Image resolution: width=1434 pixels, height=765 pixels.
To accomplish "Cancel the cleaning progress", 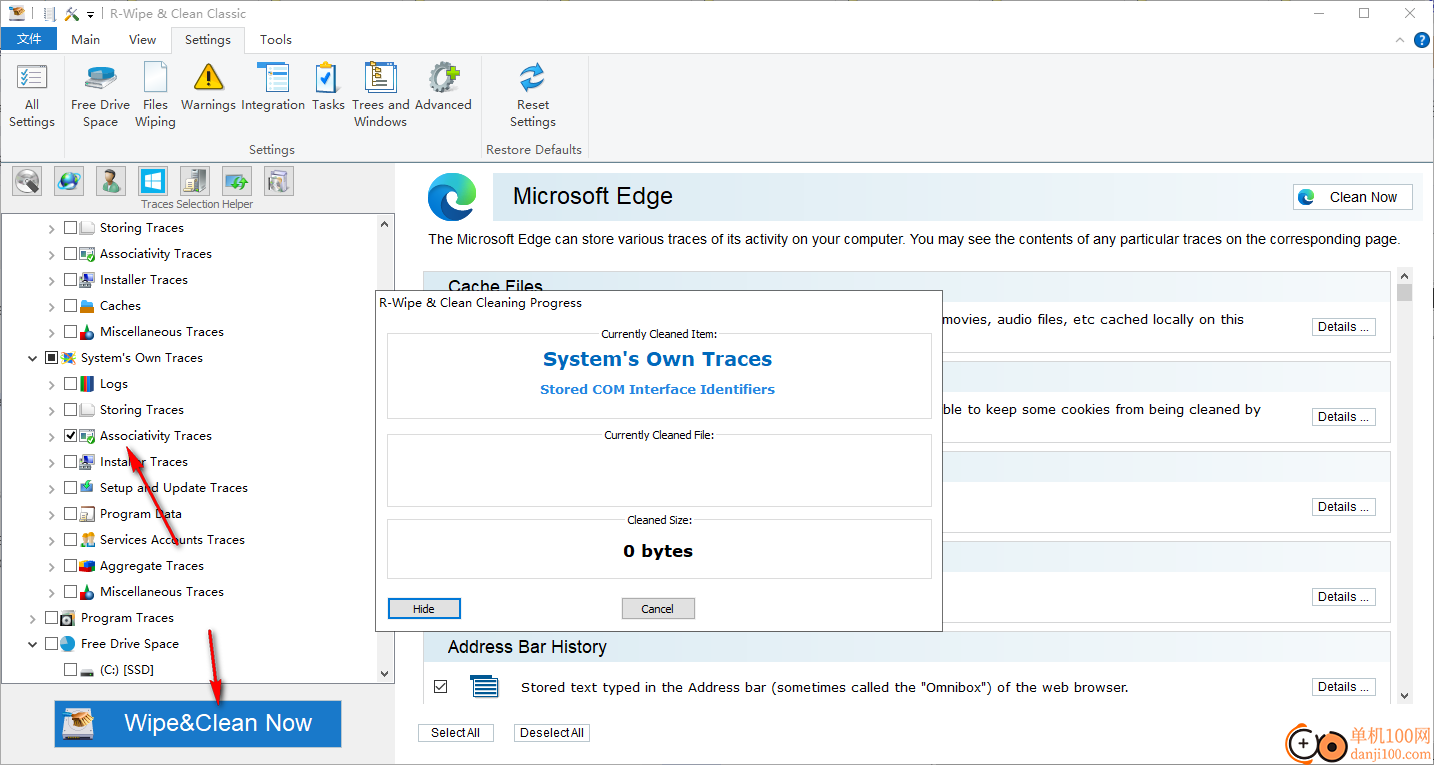I will coord(658,608).
